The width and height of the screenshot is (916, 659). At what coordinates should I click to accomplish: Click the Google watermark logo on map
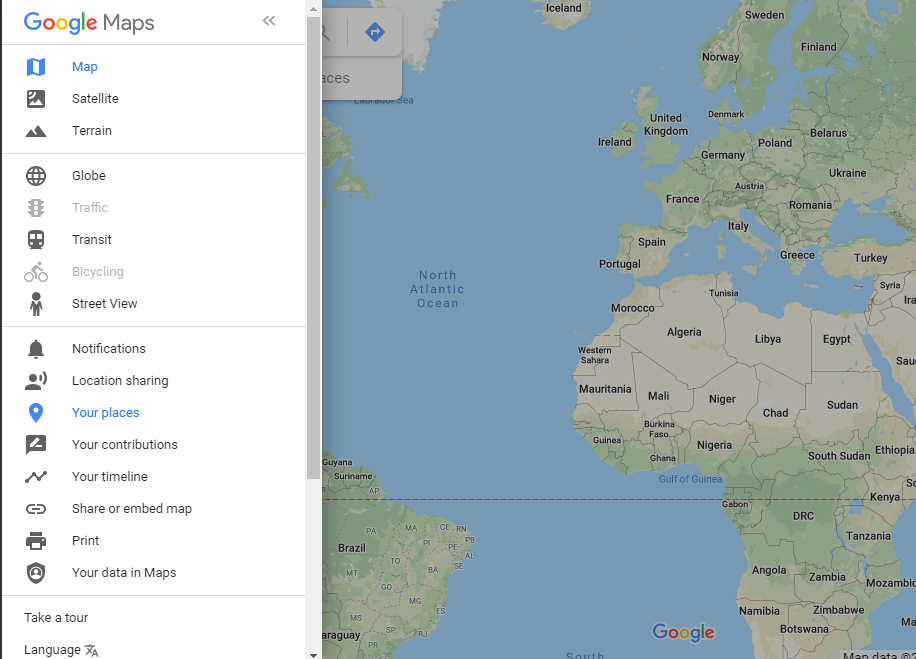(x=683, y=632)
